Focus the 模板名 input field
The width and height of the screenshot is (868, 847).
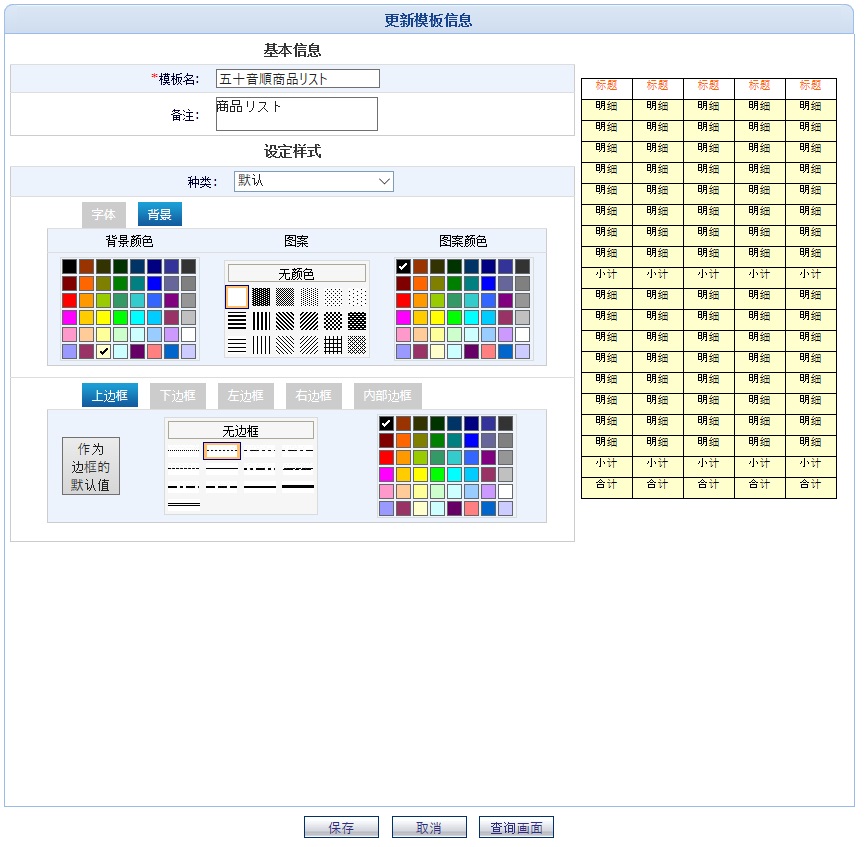tap(298, 79)
